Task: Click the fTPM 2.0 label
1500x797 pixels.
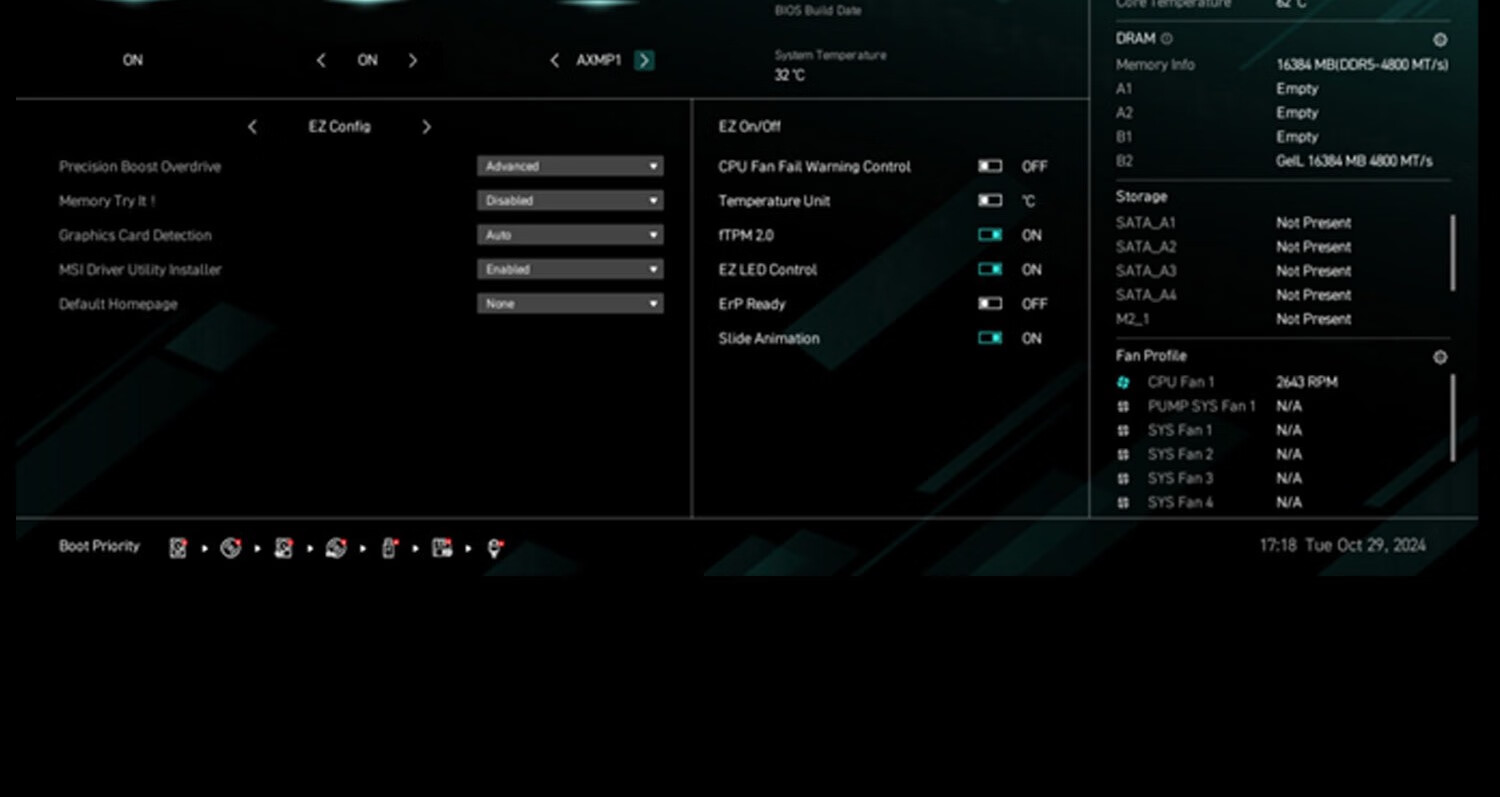Action: [746, 235]
